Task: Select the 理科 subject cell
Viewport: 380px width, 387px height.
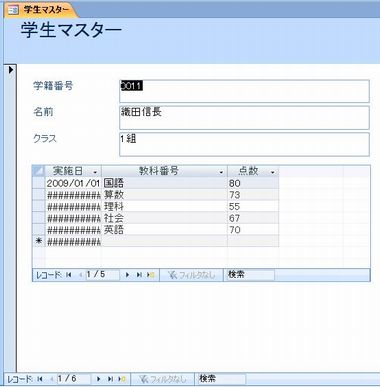Action: click(165, 206)
